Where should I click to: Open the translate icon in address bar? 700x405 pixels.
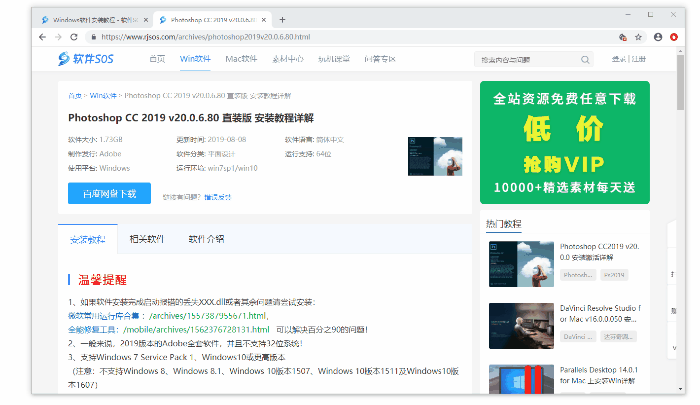click(x=623, y=37)
